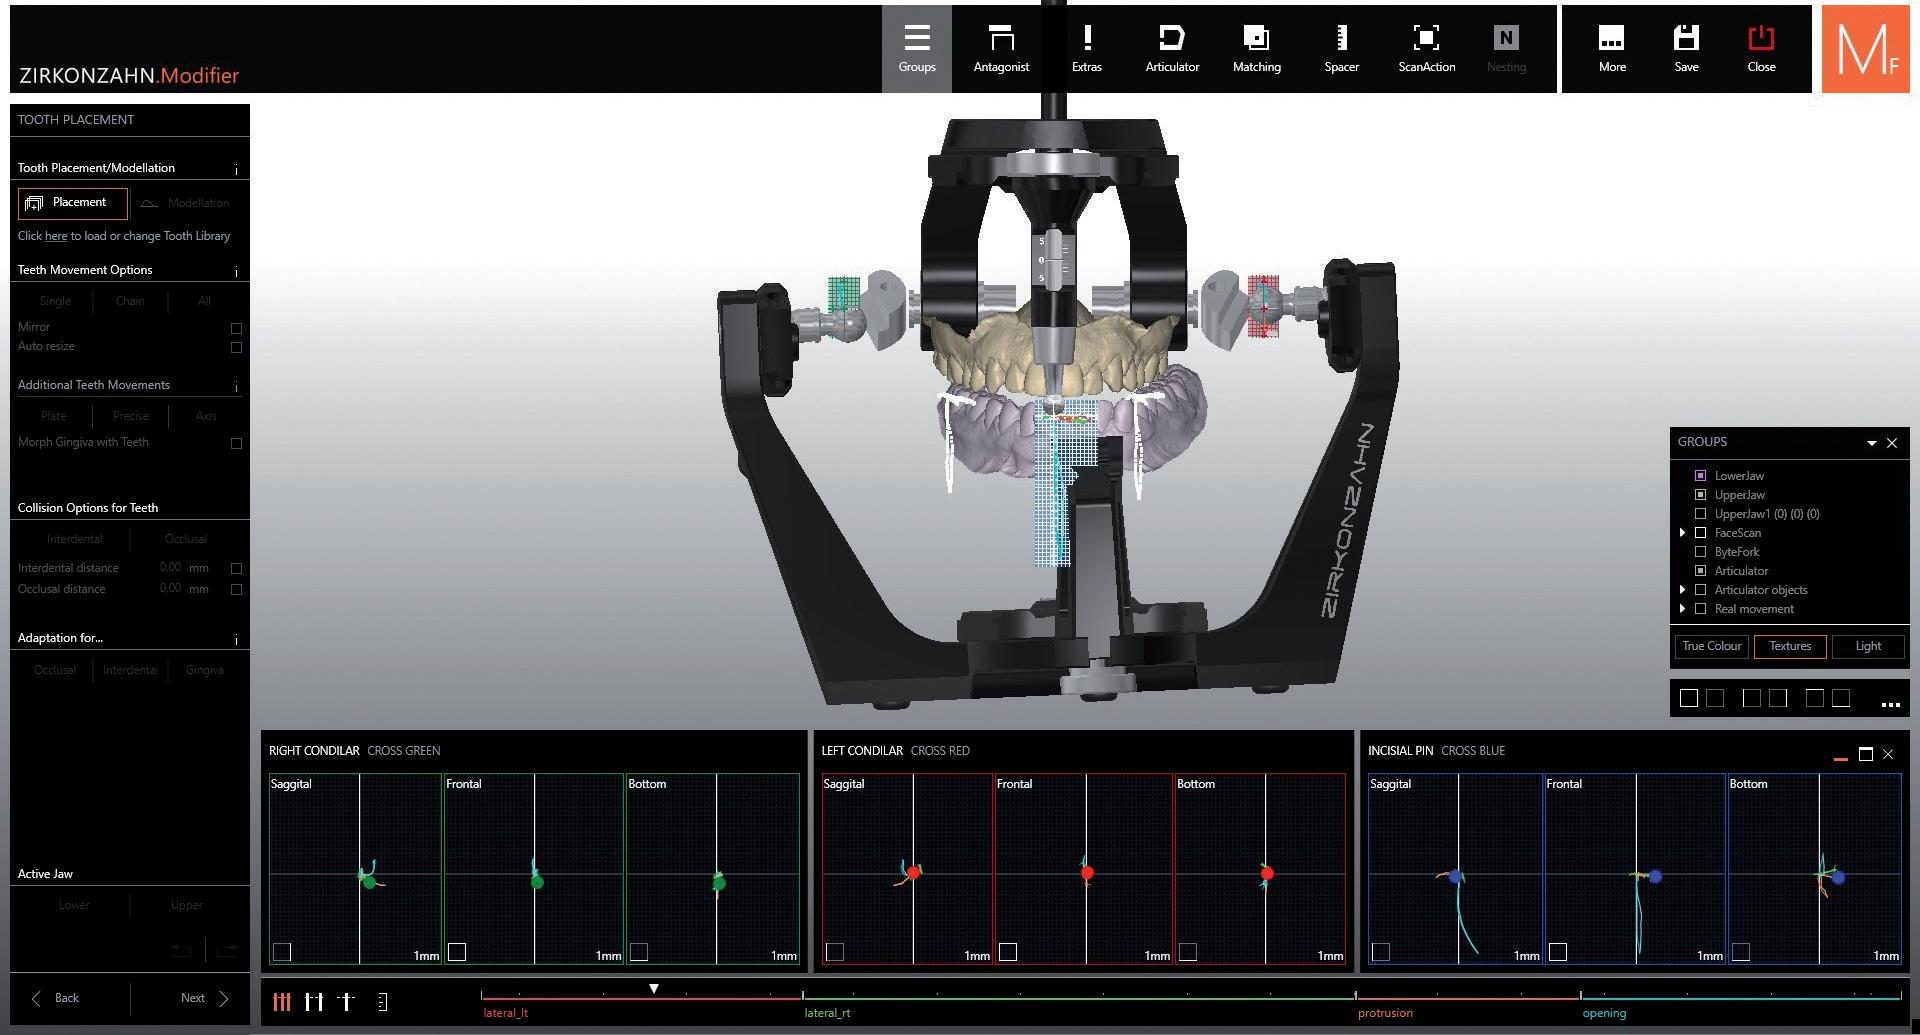Toggle checkbox in Right Condilar Saggital graph
Image resolution: width=1920 pixels, height=1035 pixels.
pyautogui.click(x=282, y=952)
